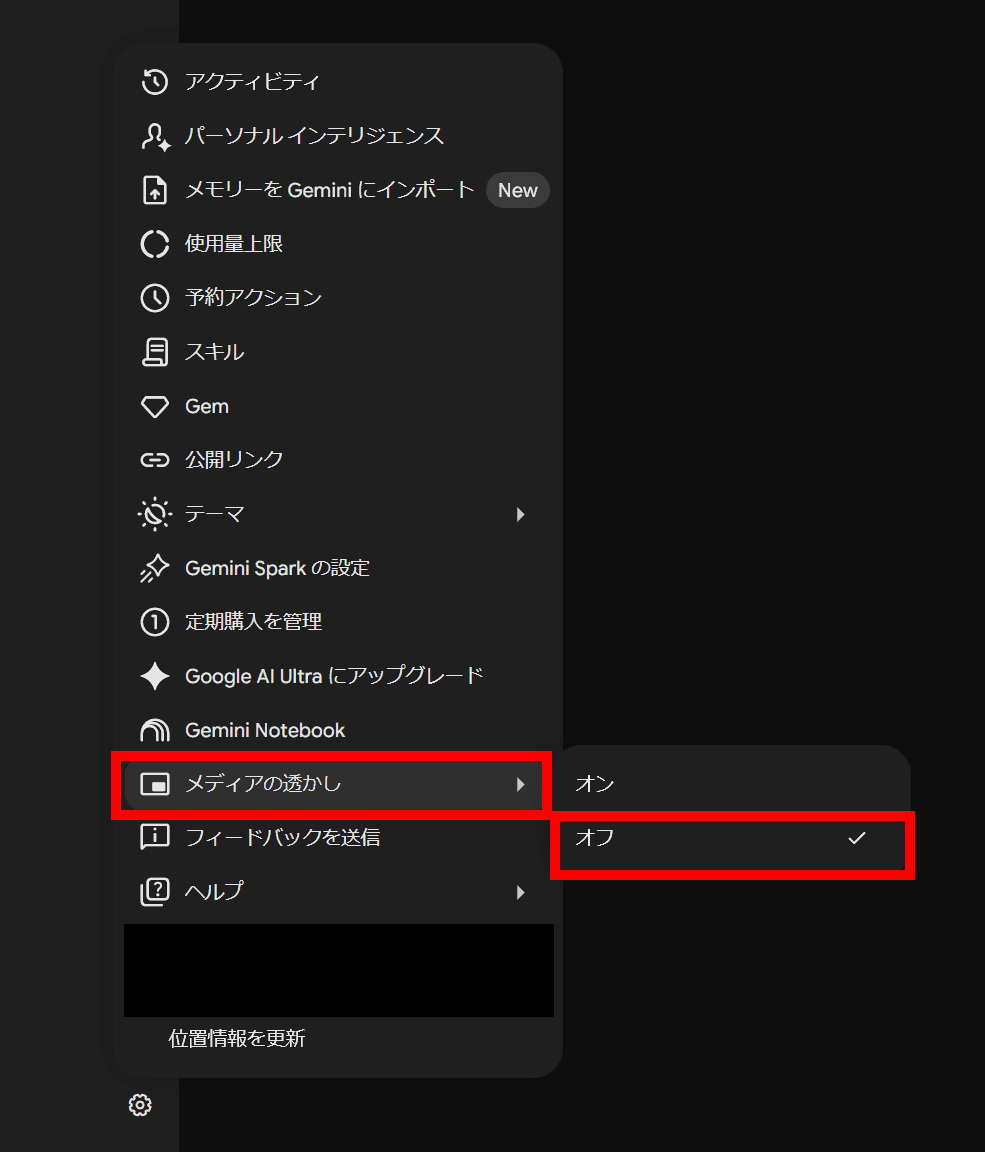Screen dimensions: 985x1152
Task: Click the Gemini Notebook arch icon
Action: 154,730
